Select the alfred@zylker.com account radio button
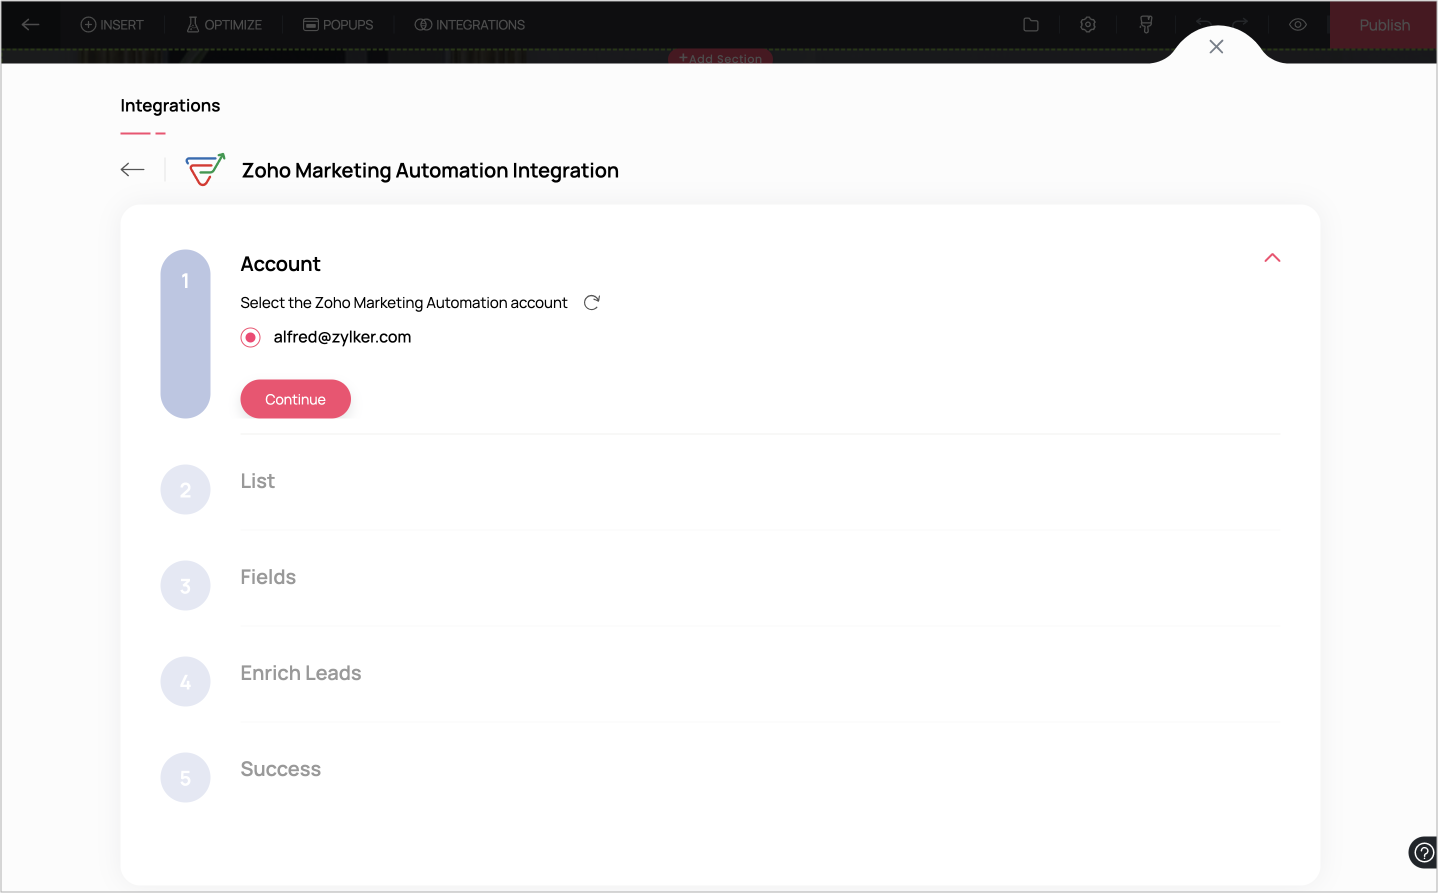This screenshot has height=893, width=1438. (251, 338)
